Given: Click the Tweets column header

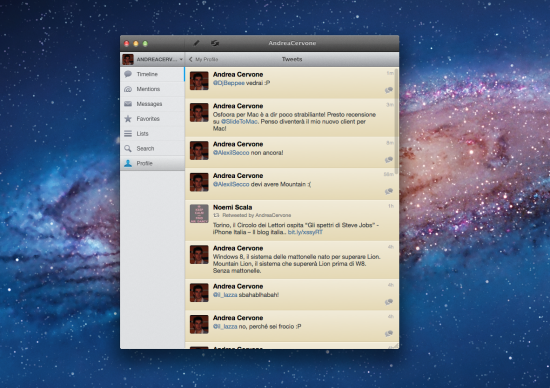Looking at the screenshot, I should [292, 59].
